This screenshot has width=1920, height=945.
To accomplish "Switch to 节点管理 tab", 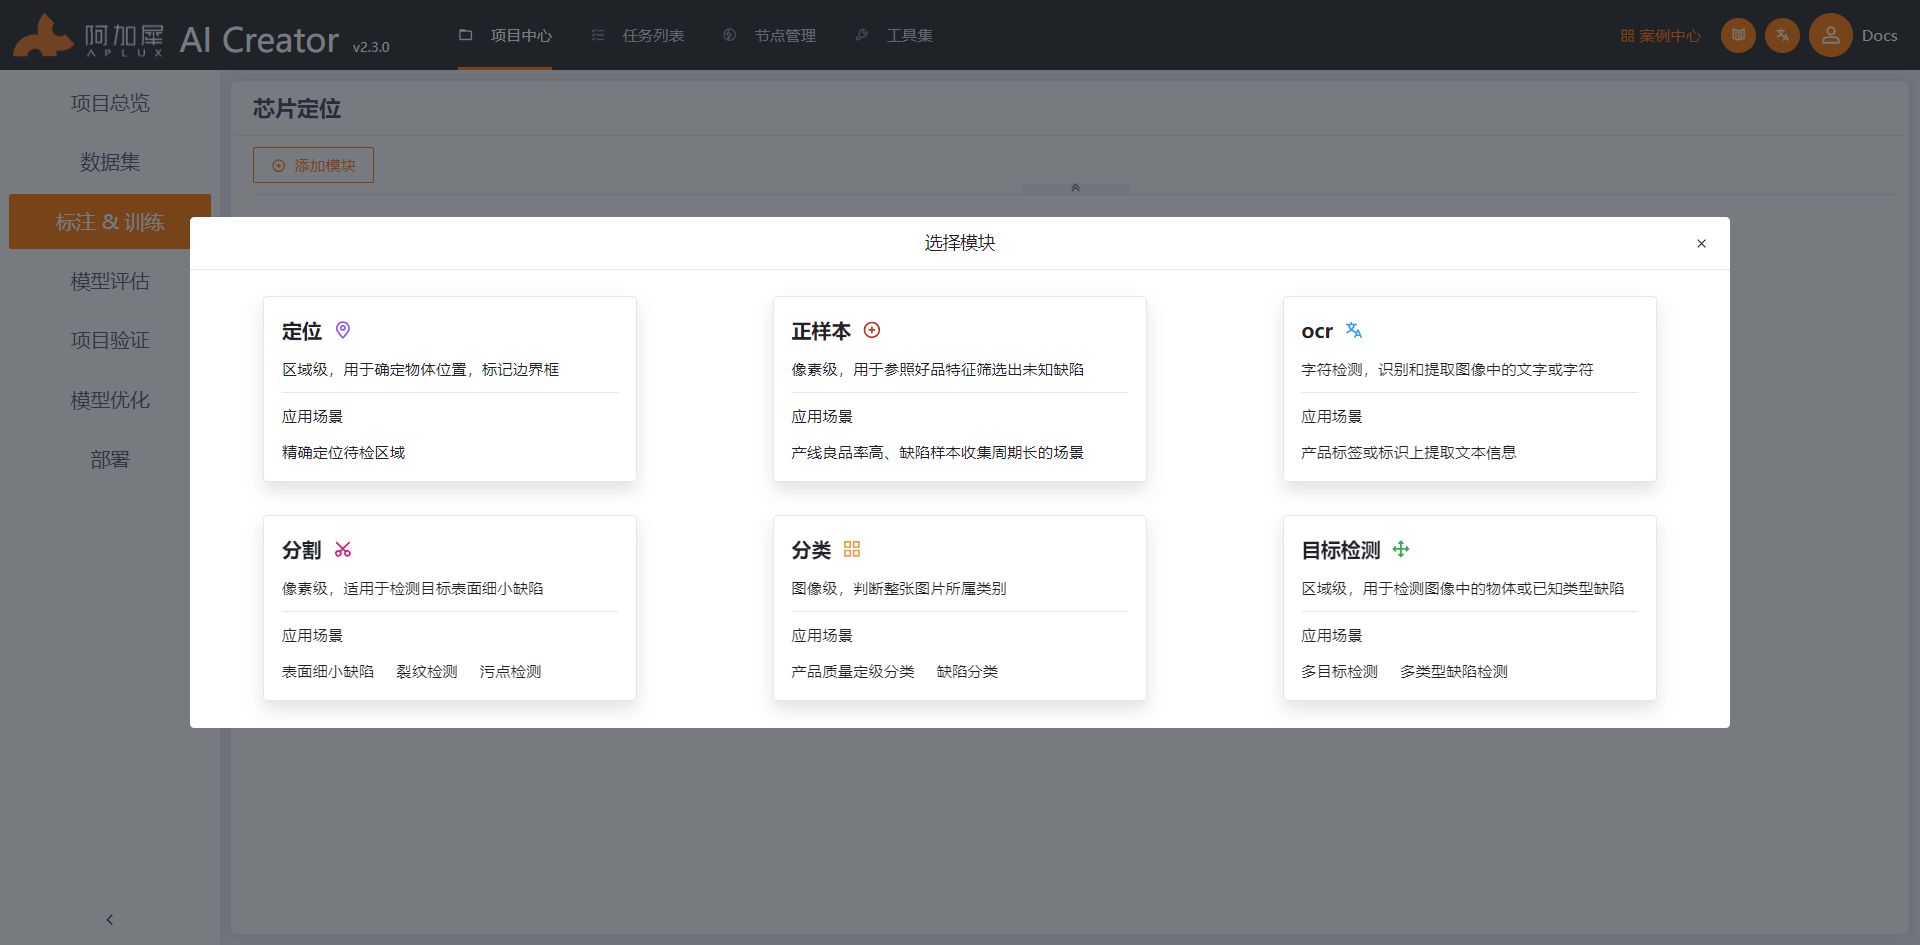I will (770, 35).
